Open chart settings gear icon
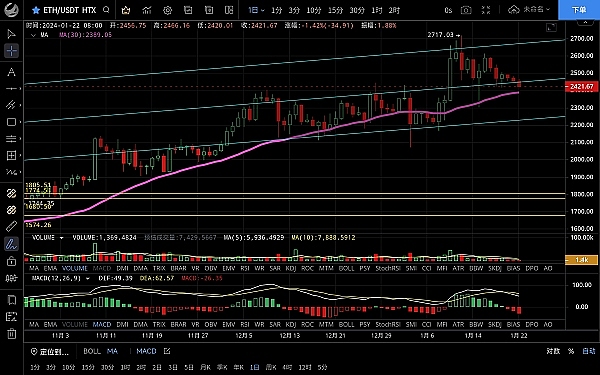This screenshot has width=600, height=375. point(167,10)
